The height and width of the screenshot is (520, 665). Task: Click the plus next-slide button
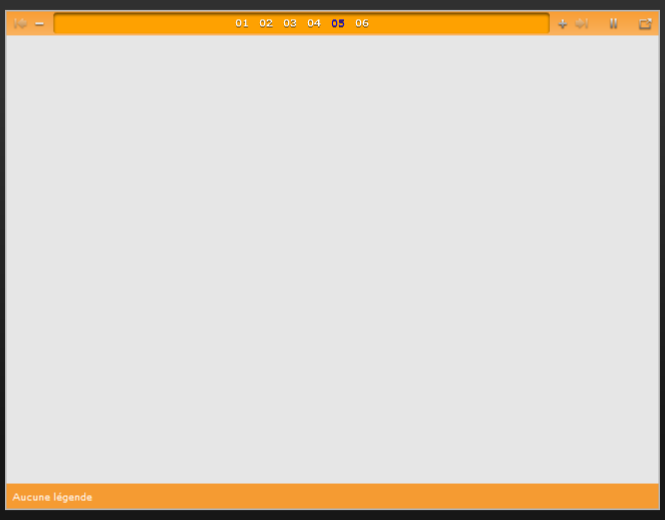pos(562,23)
